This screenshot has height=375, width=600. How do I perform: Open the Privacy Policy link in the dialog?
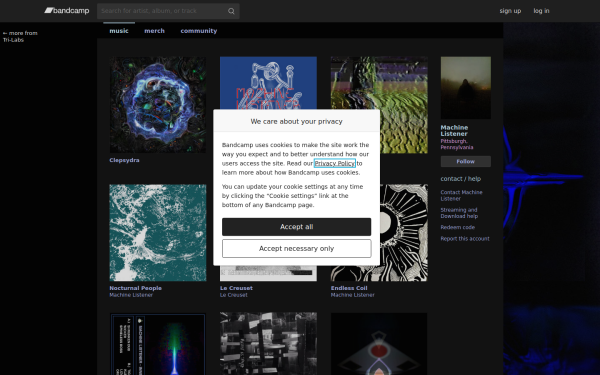coord(335,163)
